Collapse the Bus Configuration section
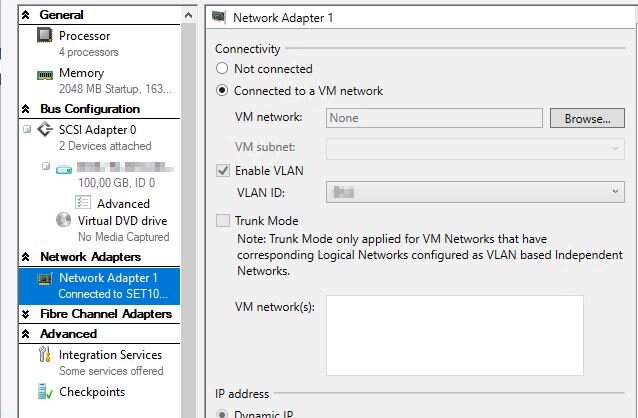Viewport: 638px width, 418px height. pyautogui.click(x=26, y=109)
